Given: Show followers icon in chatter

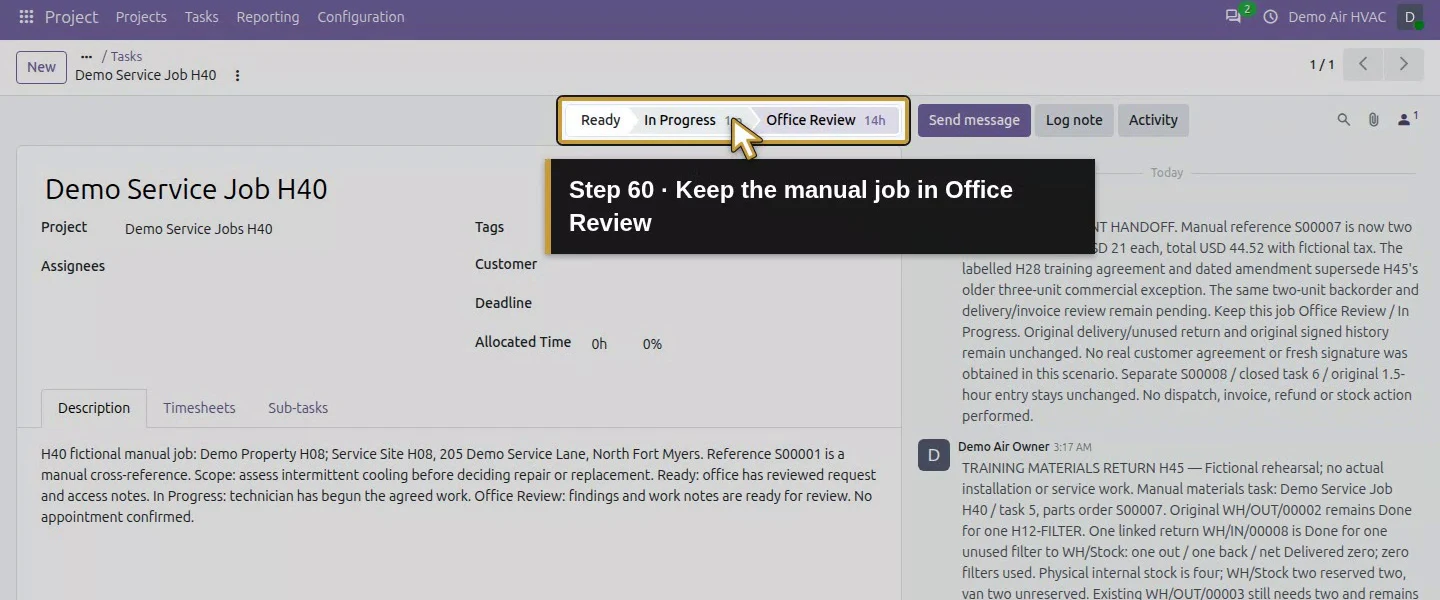Looking at the screenshot, I should pyautogui.click(x=1407, y=119).
